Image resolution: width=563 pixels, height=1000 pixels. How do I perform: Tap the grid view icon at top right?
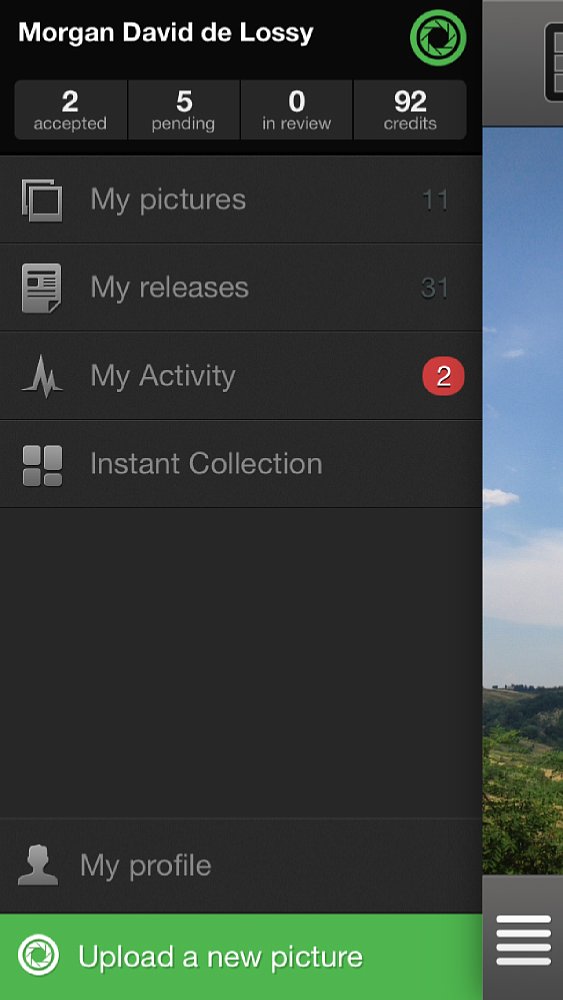(x=553, y=62)
